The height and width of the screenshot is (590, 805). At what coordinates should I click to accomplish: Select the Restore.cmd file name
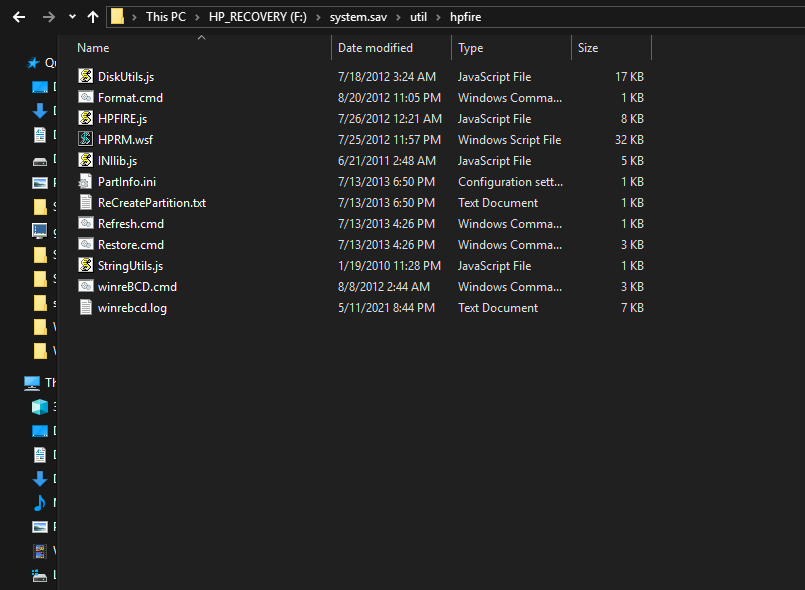[x=131, y=245]
